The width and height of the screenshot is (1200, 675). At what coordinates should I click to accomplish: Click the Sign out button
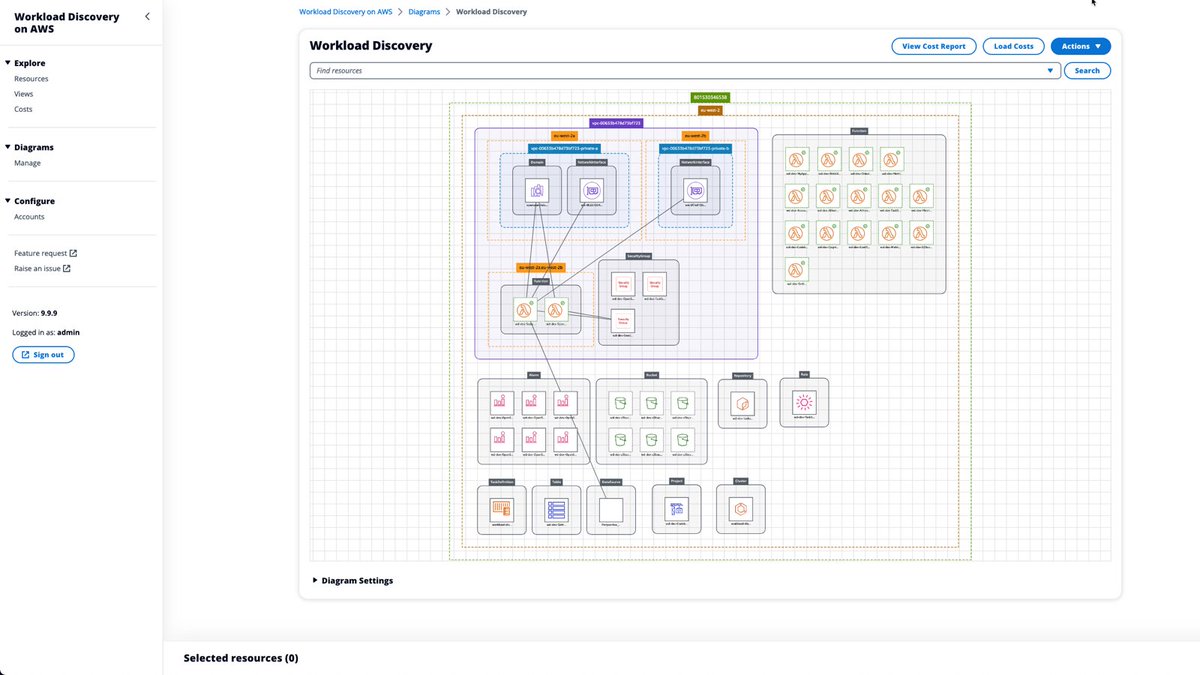[43, 354]
